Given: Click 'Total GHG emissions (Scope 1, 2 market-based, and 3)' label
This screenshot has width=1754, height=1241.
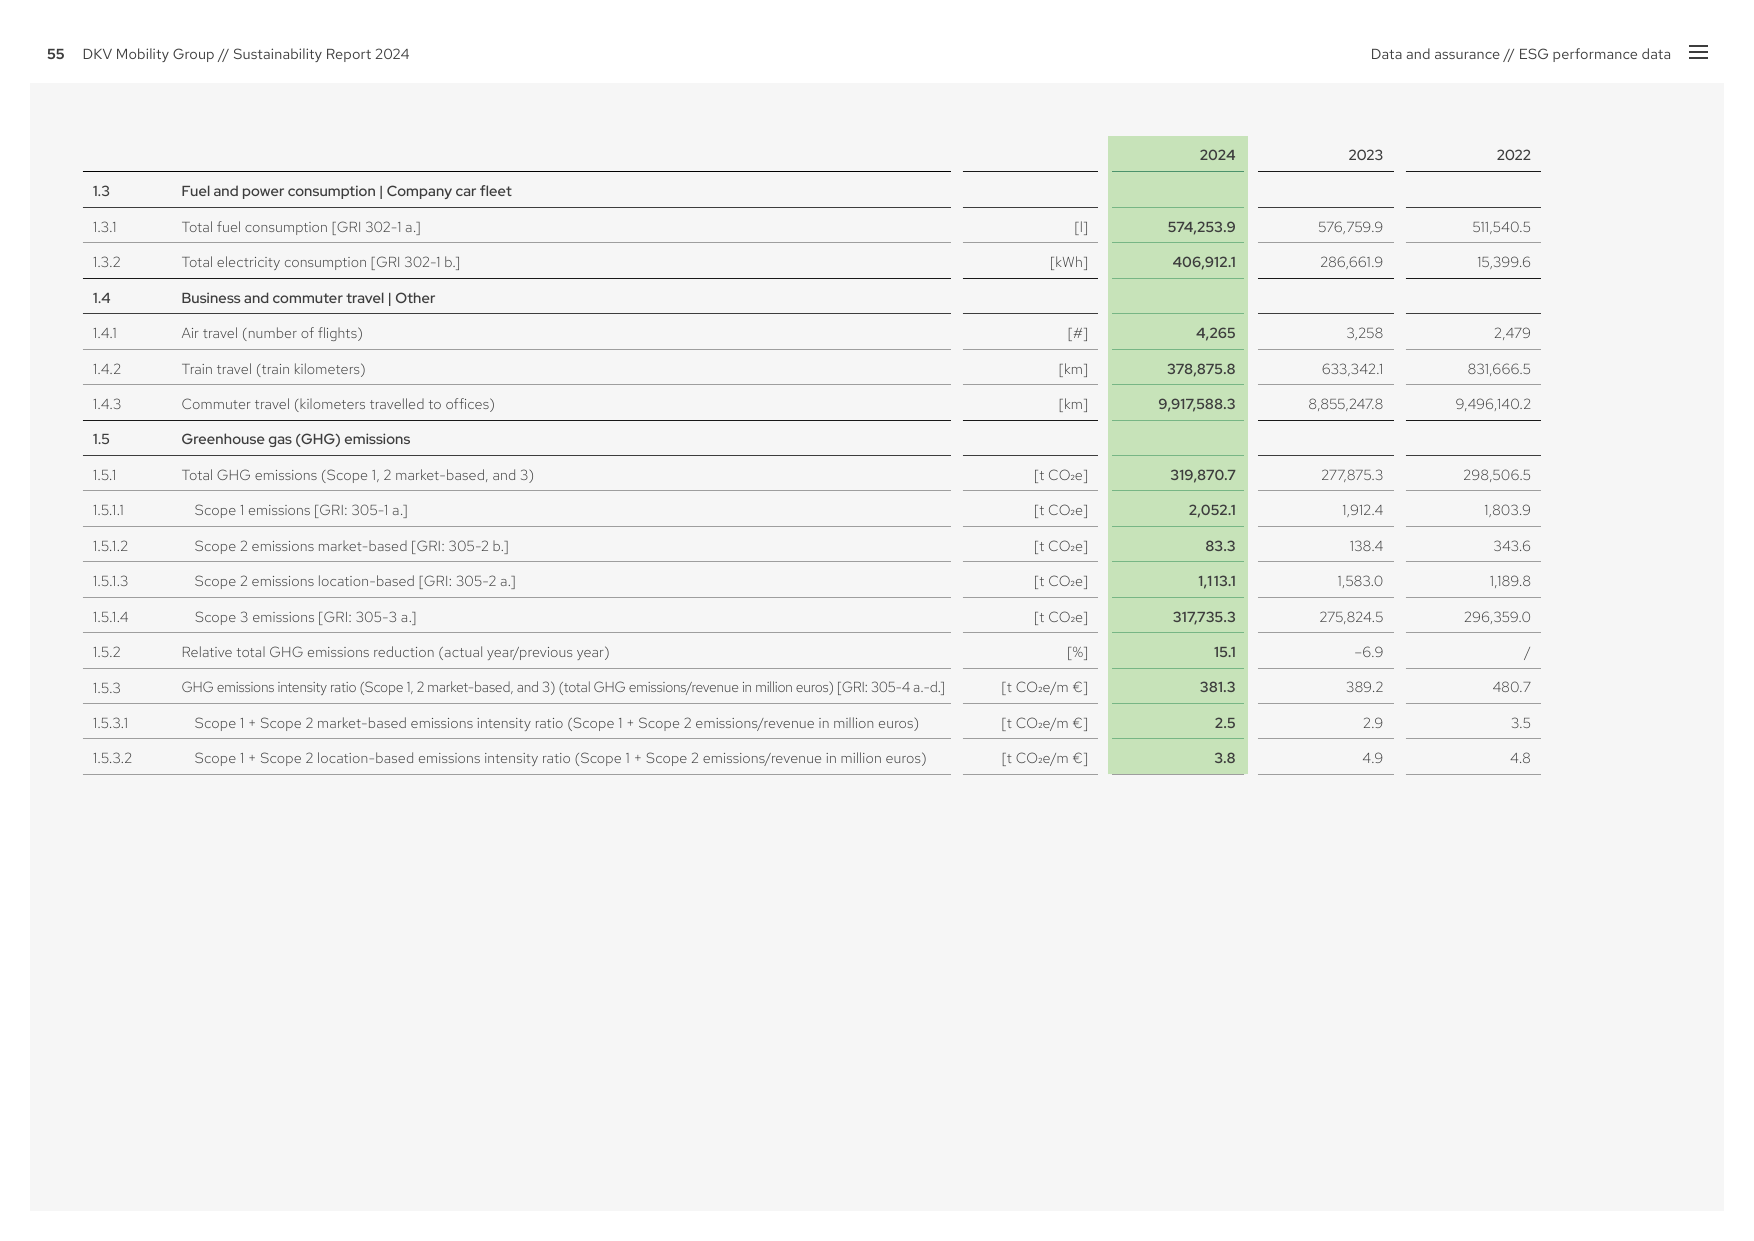Looking at the screenshot, I should pos(358,475).
